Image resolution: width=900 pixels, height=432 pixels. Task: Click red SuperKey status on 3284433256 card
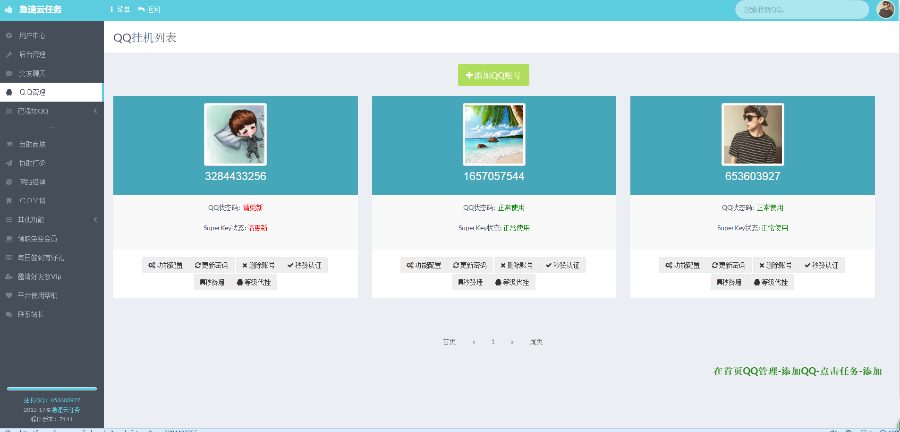[257, 228]
